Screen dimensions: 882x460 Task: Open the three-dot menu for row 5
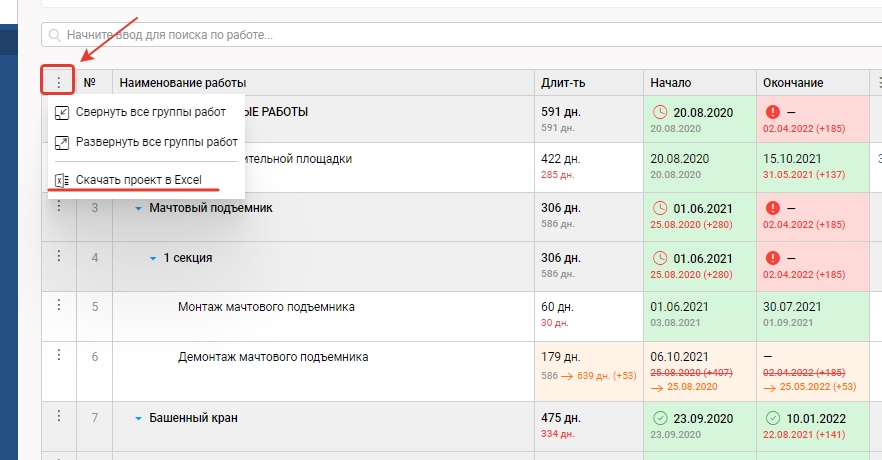[x=58, y=305]
